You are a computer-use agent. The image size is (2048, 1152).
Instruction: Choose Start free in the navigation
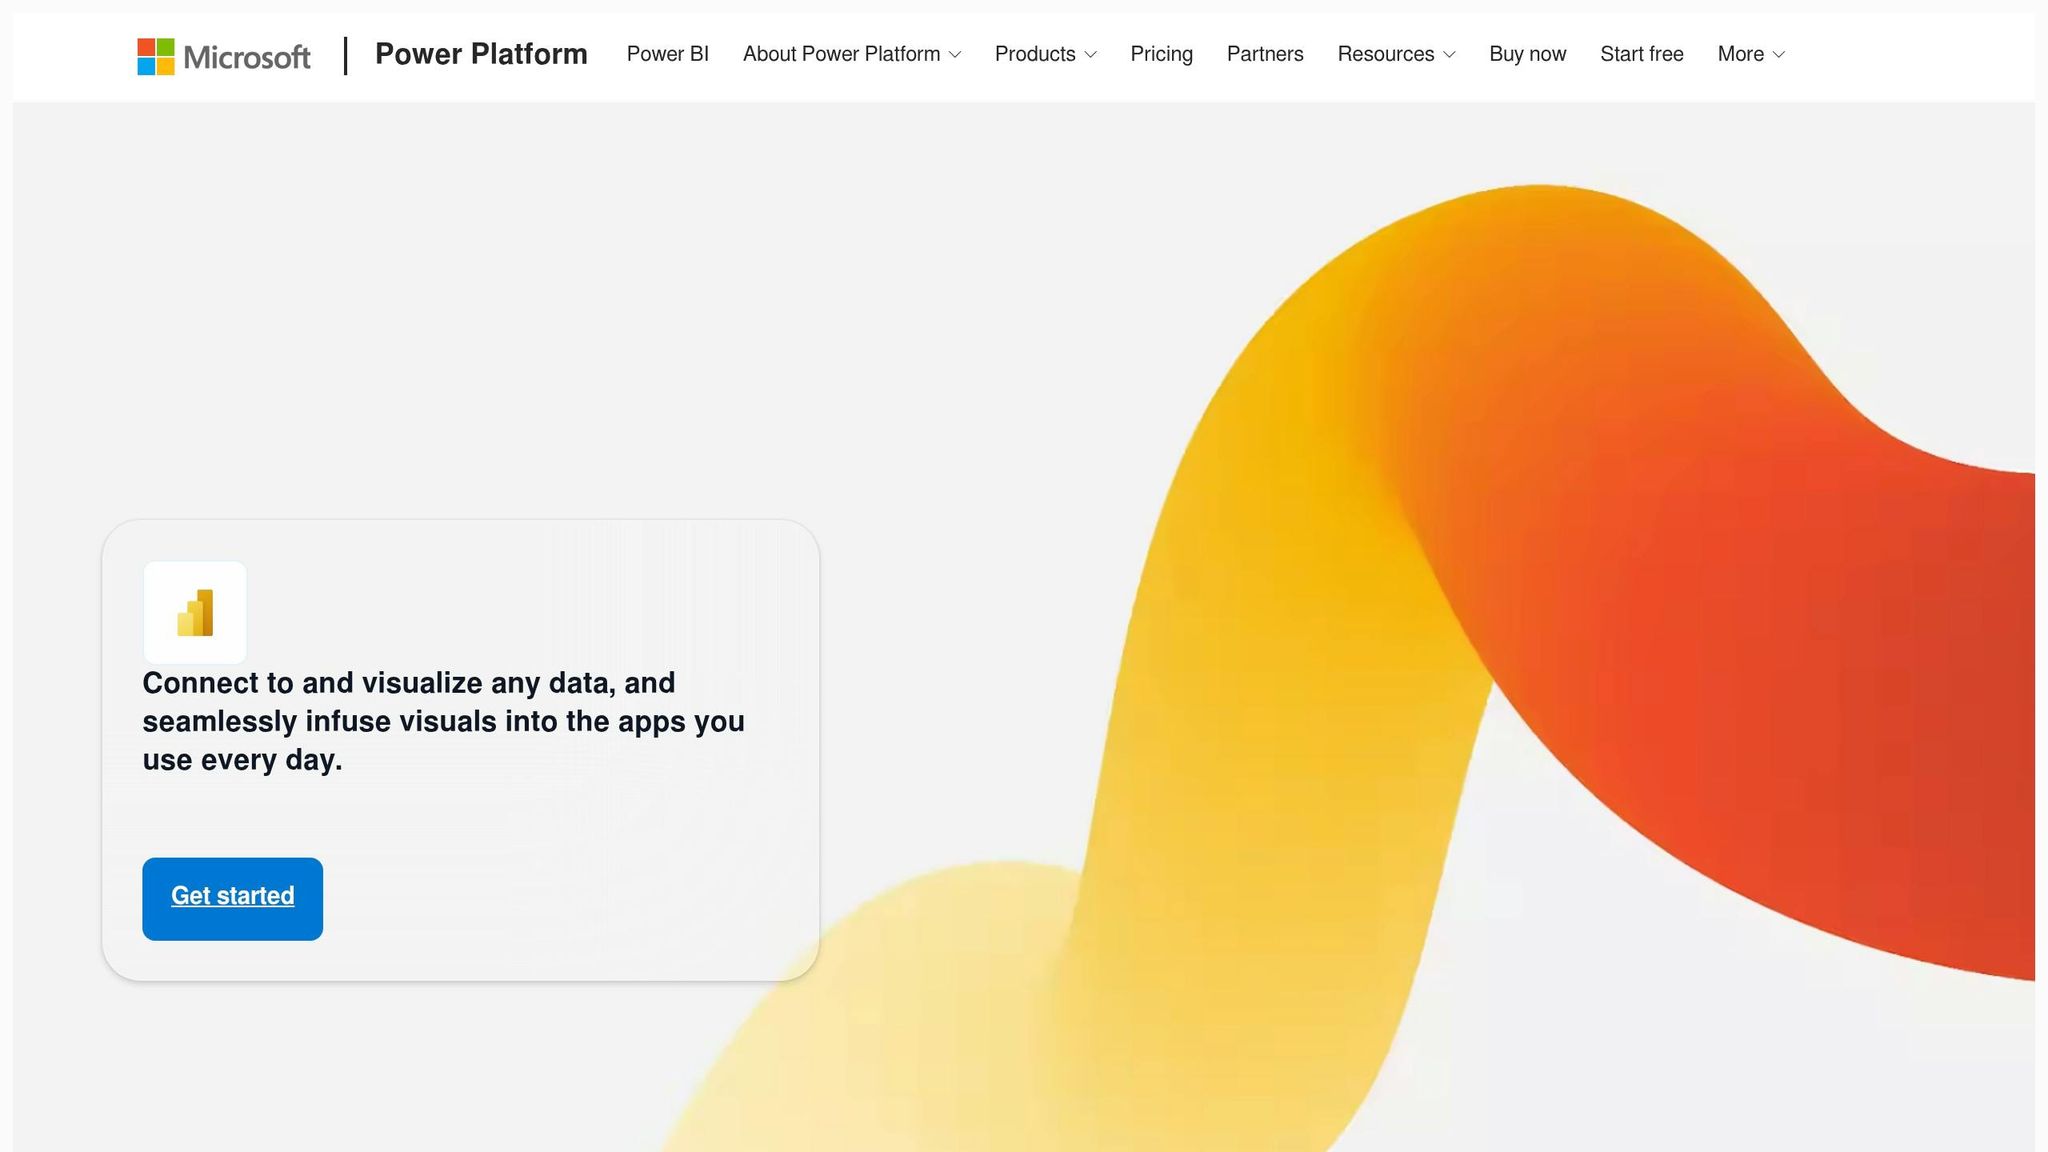tap(1642, 54)
